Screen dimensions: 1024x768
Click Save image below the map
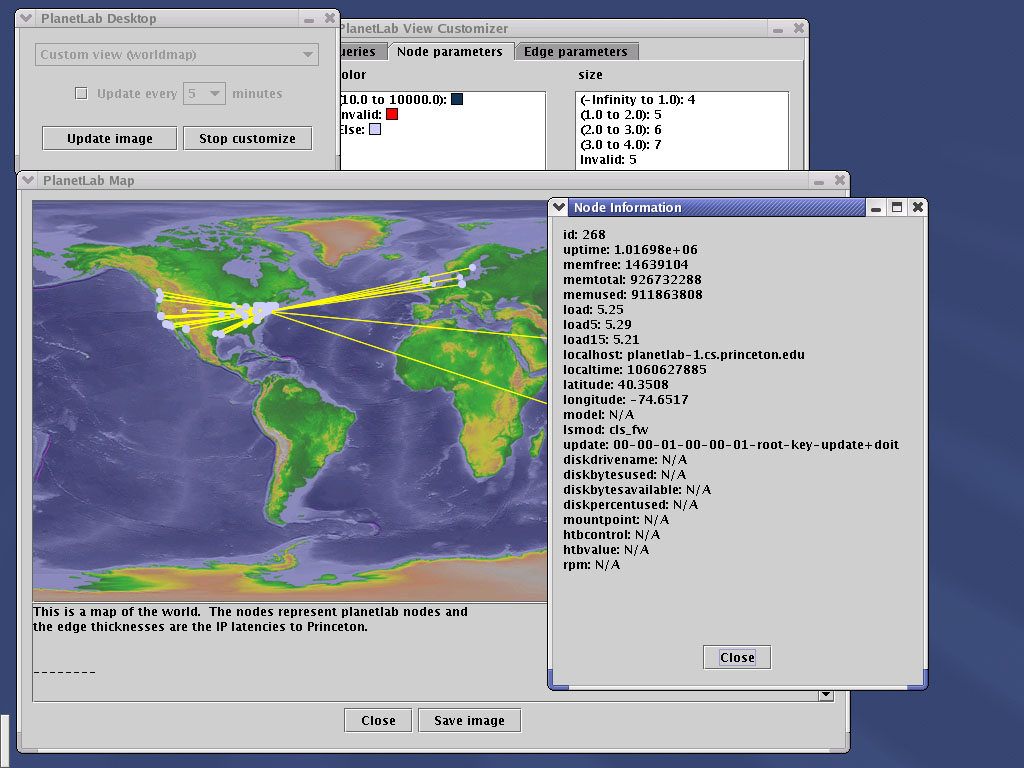point(469,720)
